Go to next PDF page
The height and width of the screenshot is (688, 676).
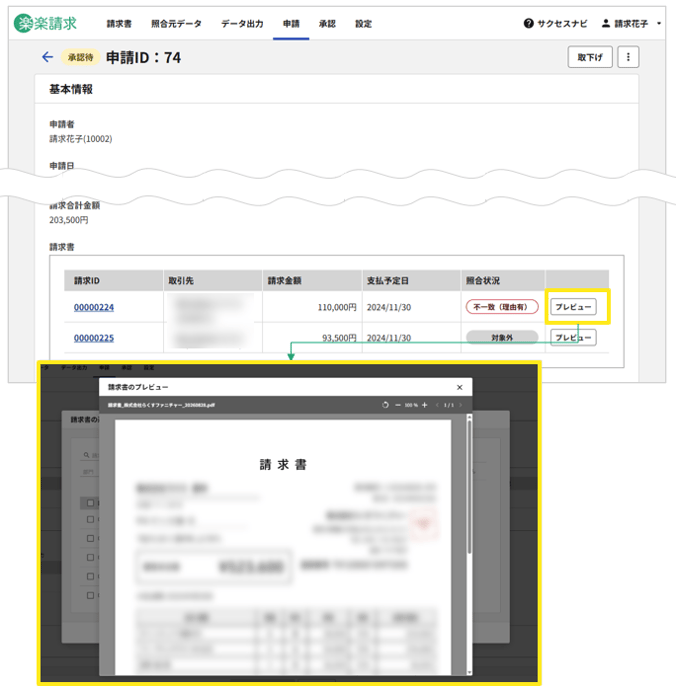[x=460, y=405]
